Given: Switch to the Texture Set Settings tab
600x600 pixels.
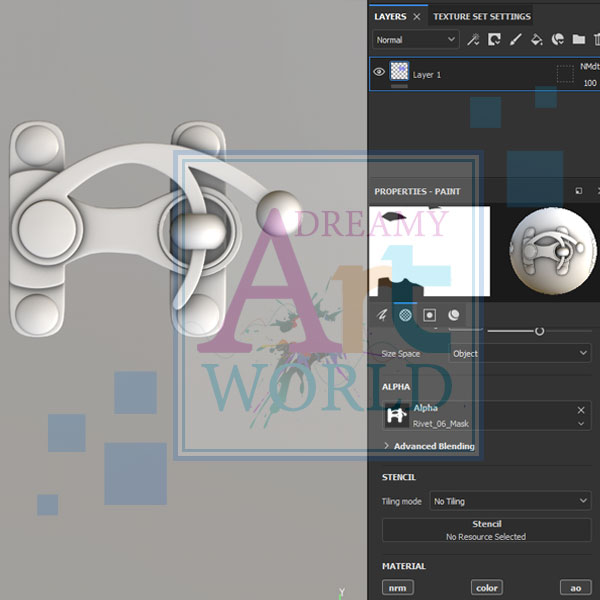Looking at the screenshot, I should coord(481,16).
